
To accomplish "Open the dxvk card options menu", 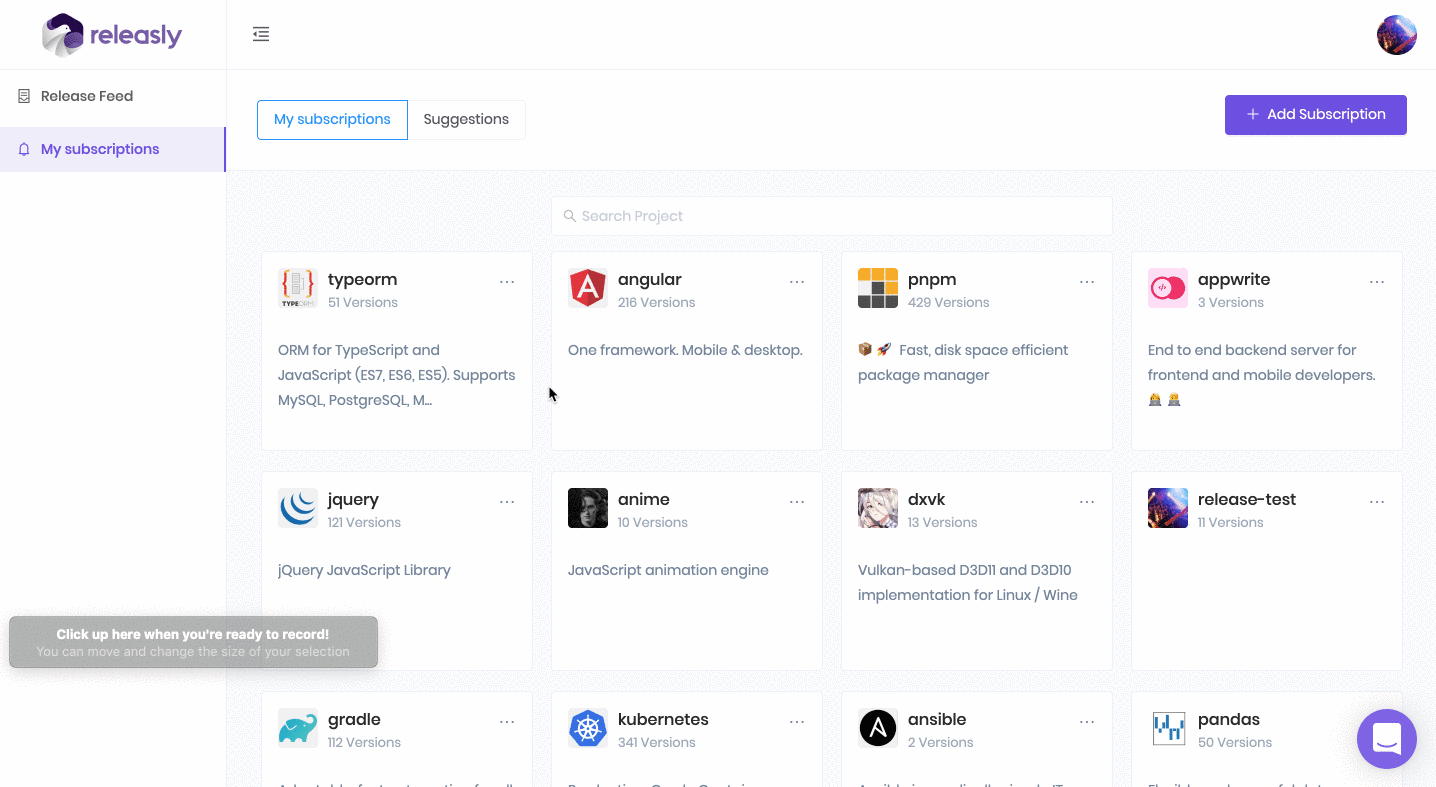I will pyautogui.click(x=1087, y=502).
